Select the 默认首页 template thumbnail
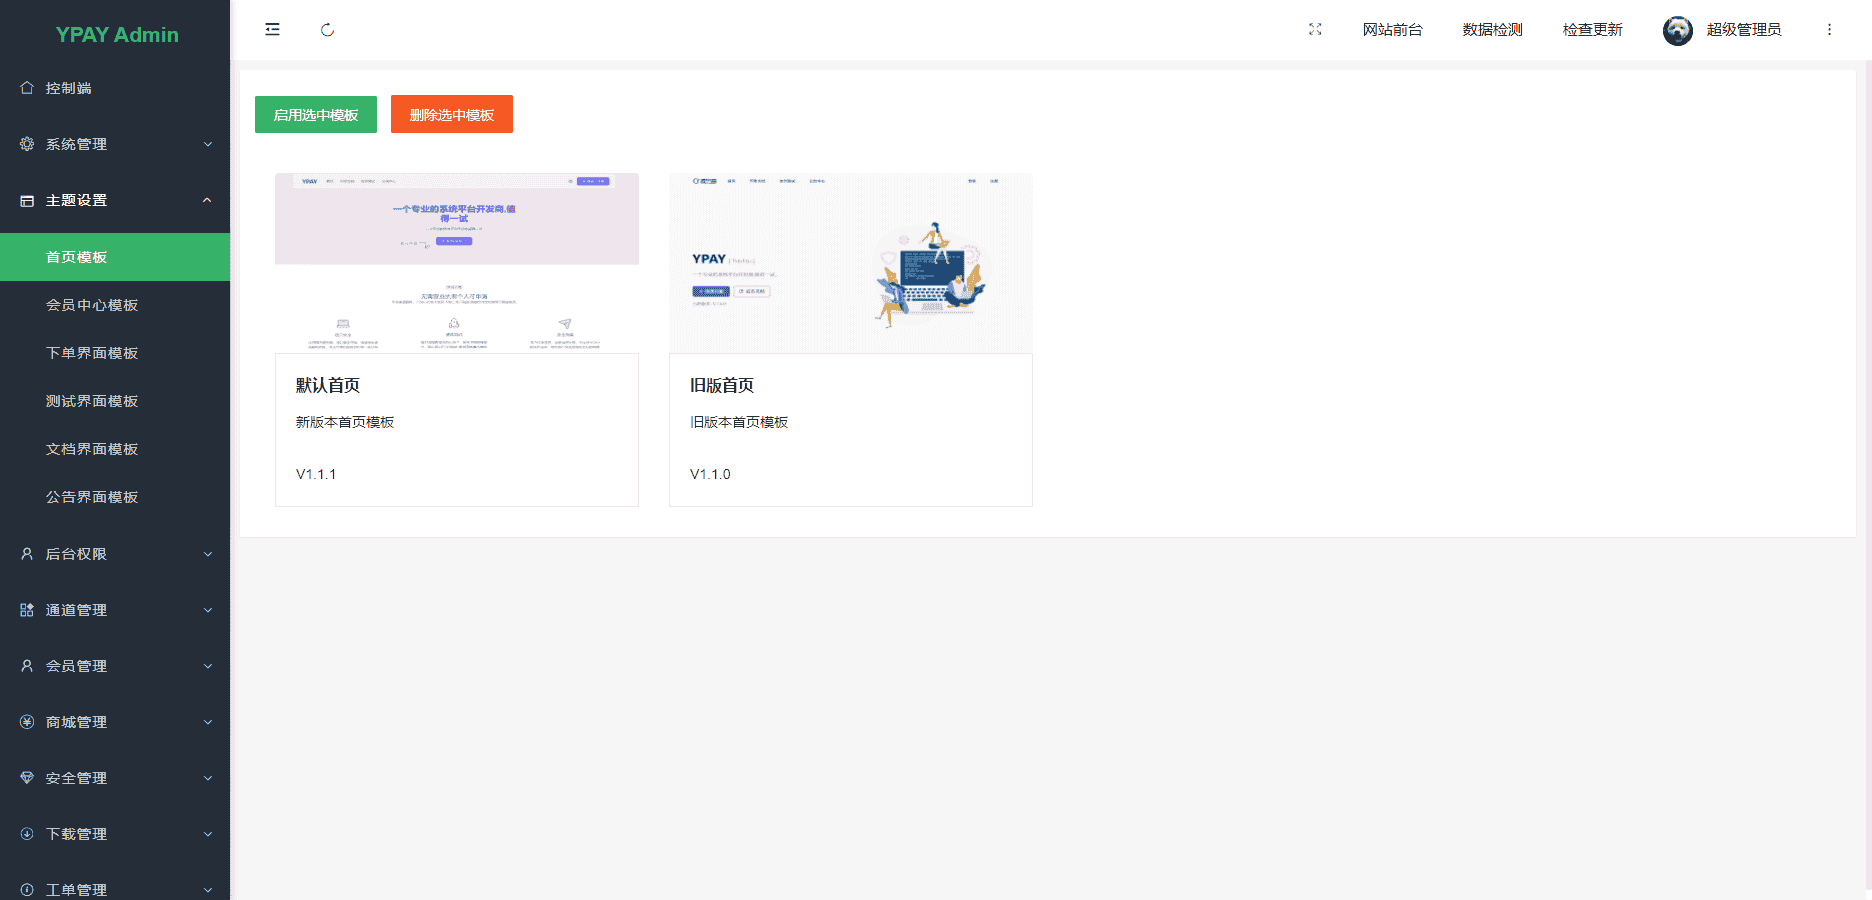 point(457,263)
